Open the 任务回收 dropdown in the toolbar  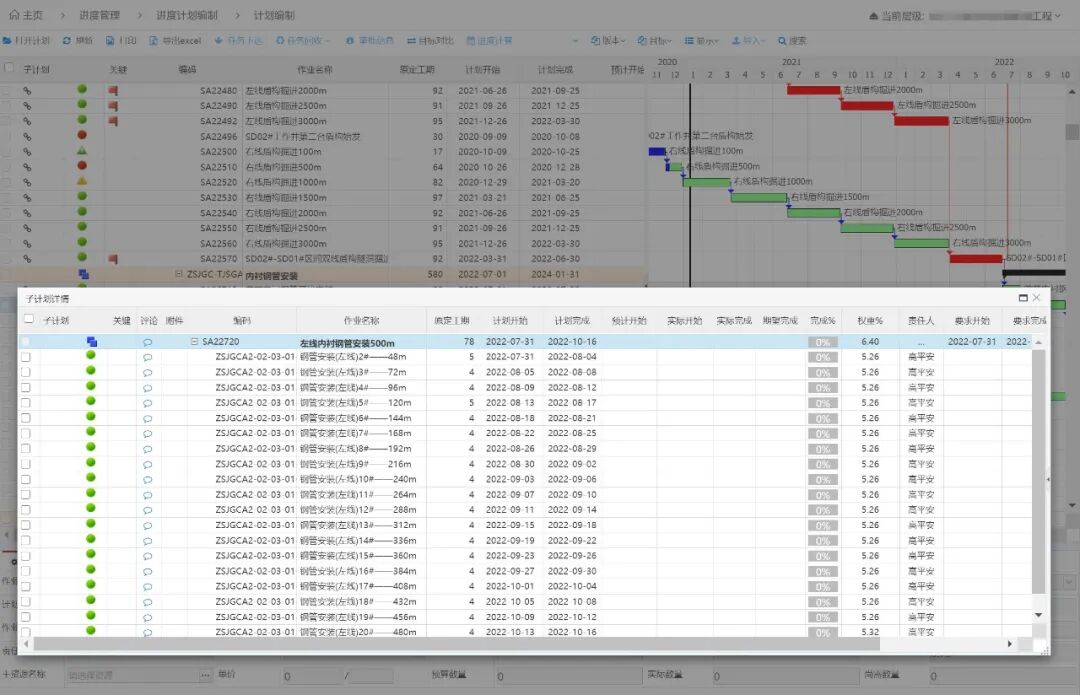[303, 41]
